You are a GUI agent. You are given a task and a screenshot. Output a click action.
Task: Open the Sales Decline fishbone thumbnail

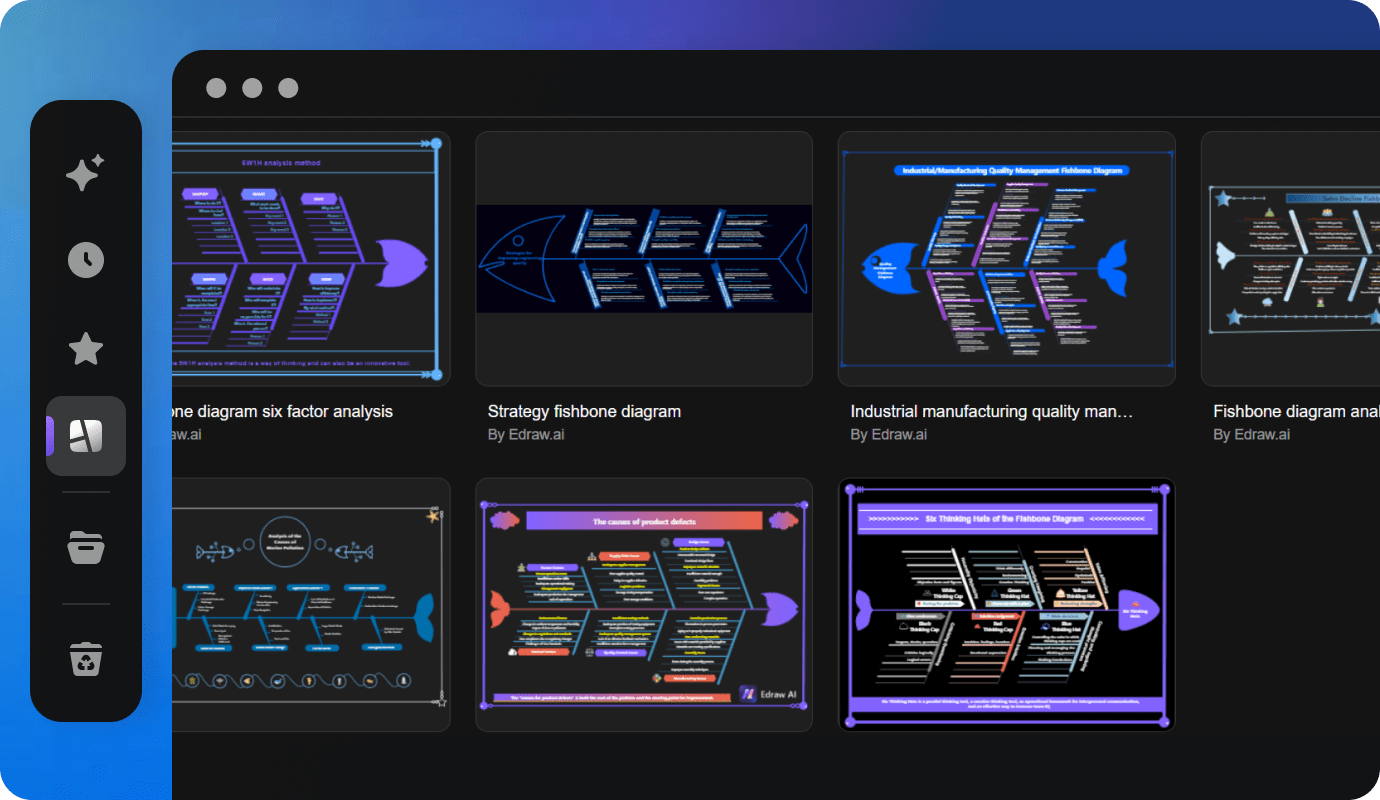pos(1291,259)
